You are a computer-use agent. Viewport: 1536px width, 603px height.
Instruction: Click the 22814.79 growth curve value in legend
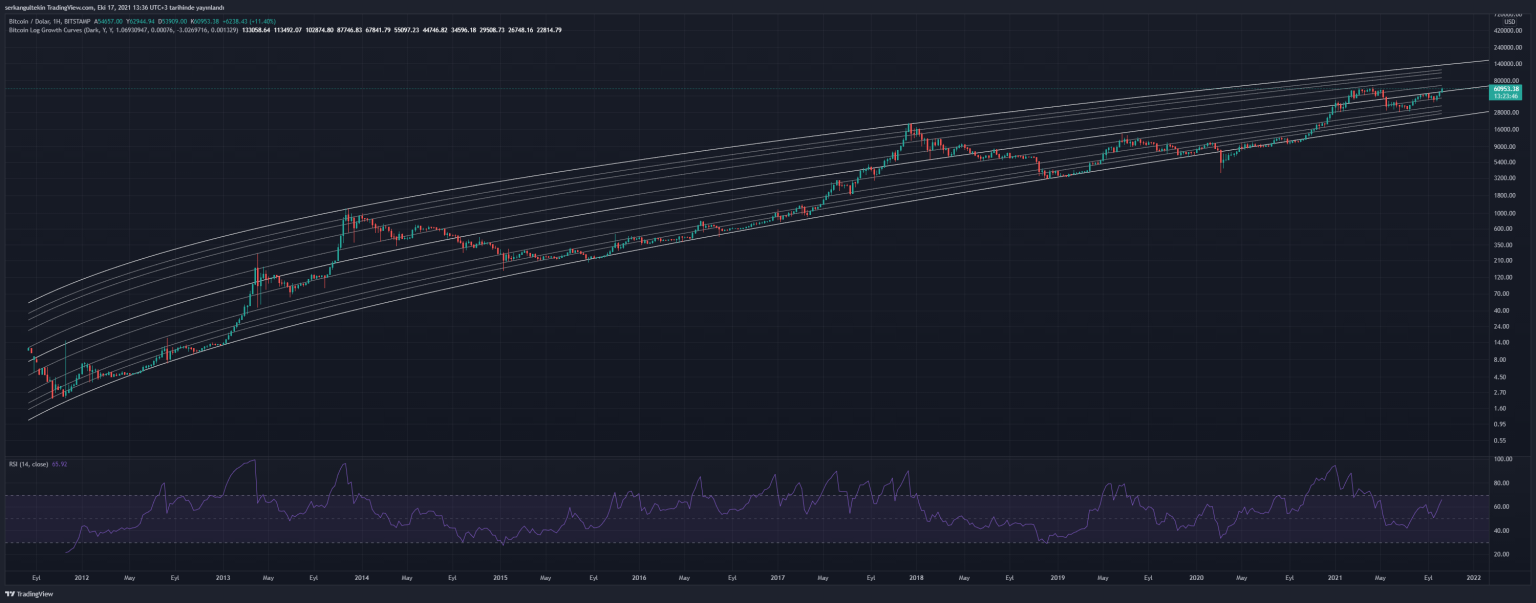(547, 30)
